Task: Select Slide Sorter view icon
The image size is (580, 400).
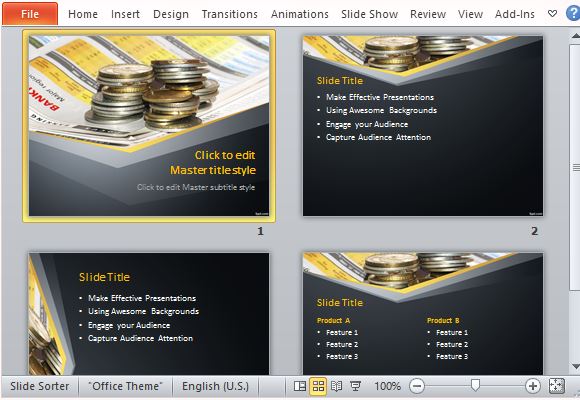Action: [x=318, y=386]
